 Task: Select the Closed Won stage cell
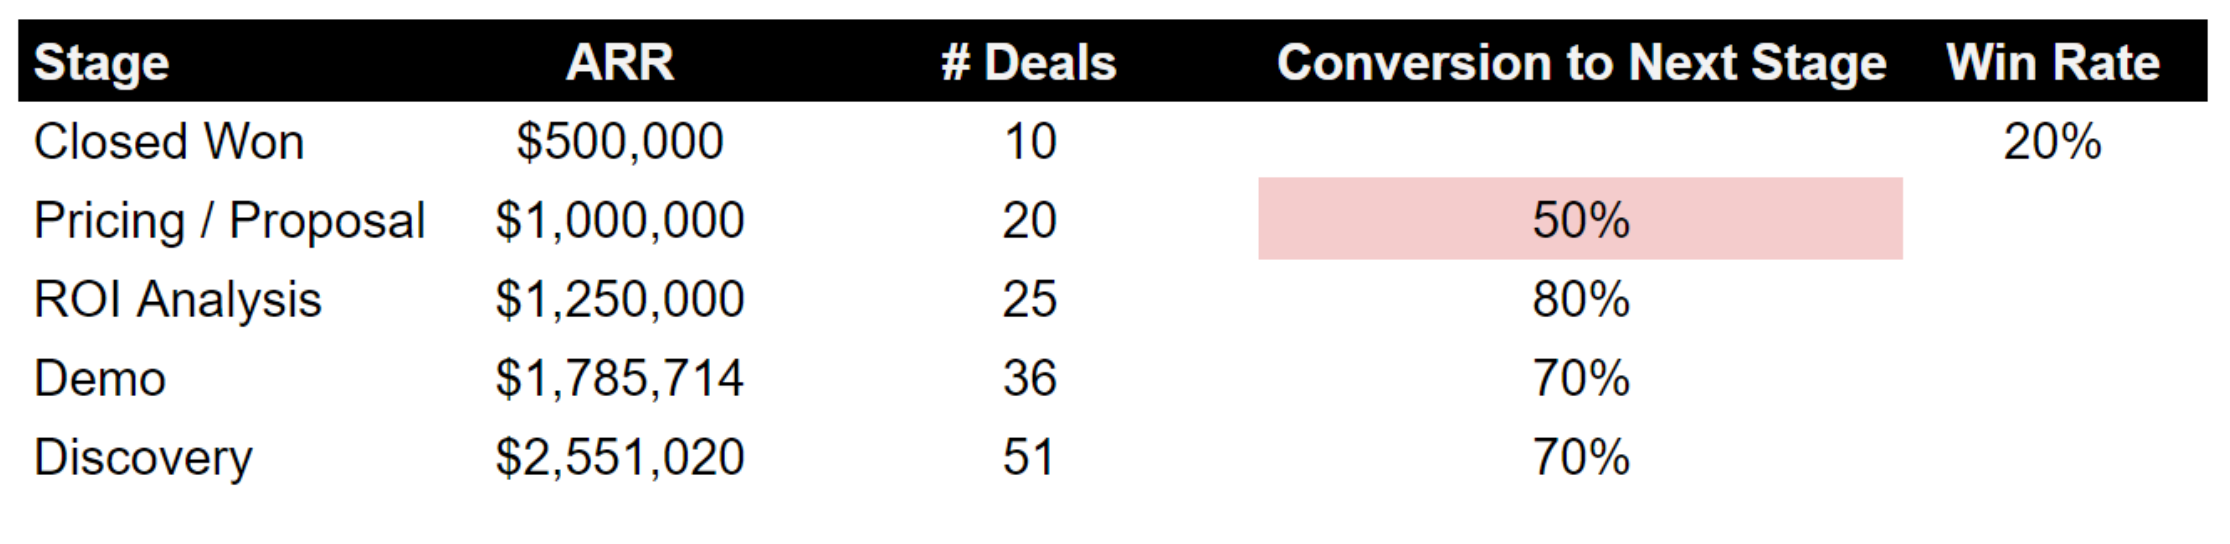[168, 142]
